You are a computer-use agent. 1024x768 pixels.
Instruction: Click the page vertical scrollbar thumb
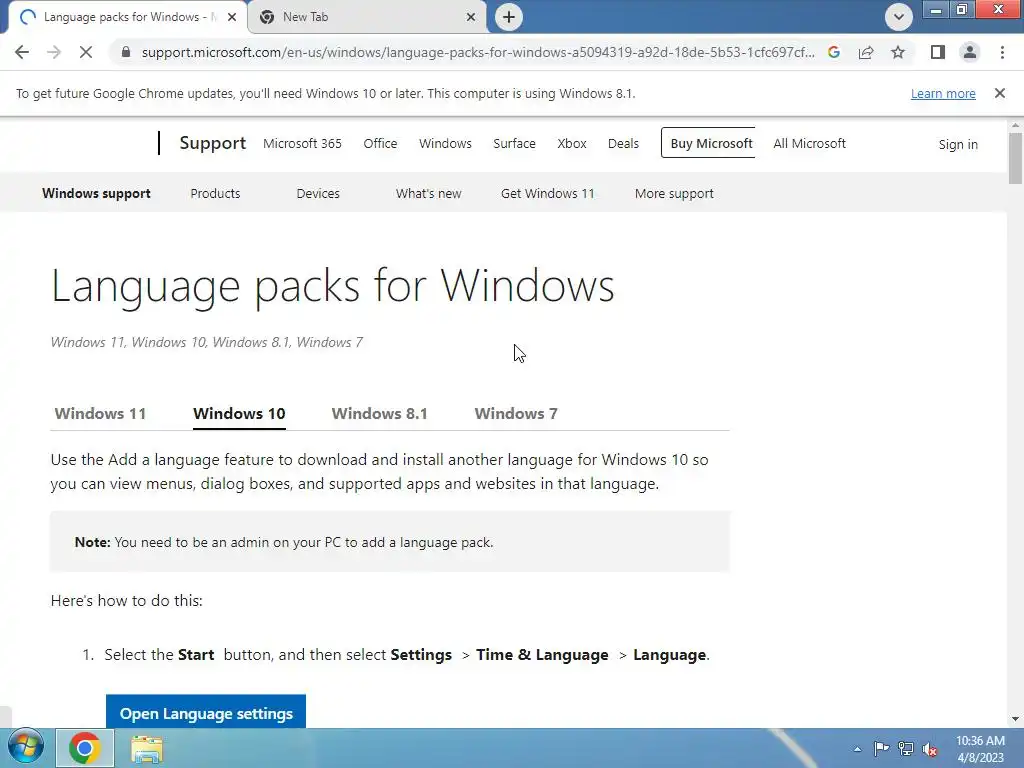[1015, 157]
